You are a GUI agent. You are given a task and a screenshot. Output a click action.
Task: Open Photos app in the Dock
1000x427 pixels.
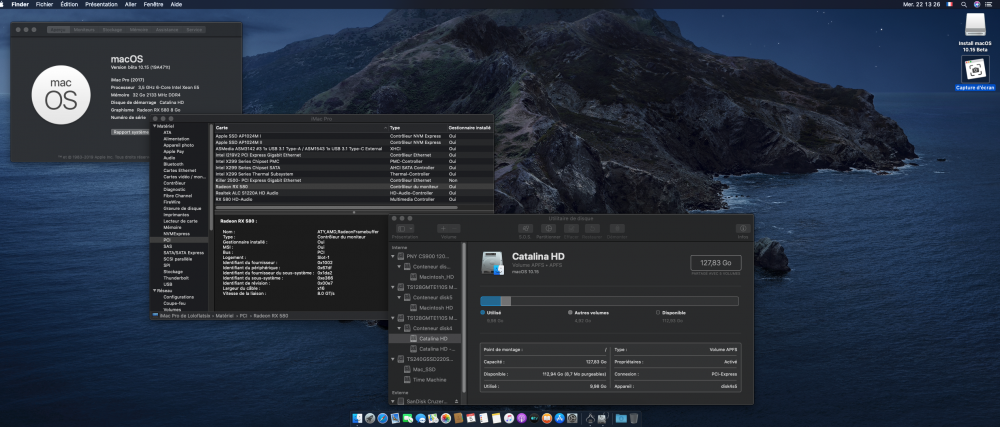pyautogui.click(x=446, y=418)
